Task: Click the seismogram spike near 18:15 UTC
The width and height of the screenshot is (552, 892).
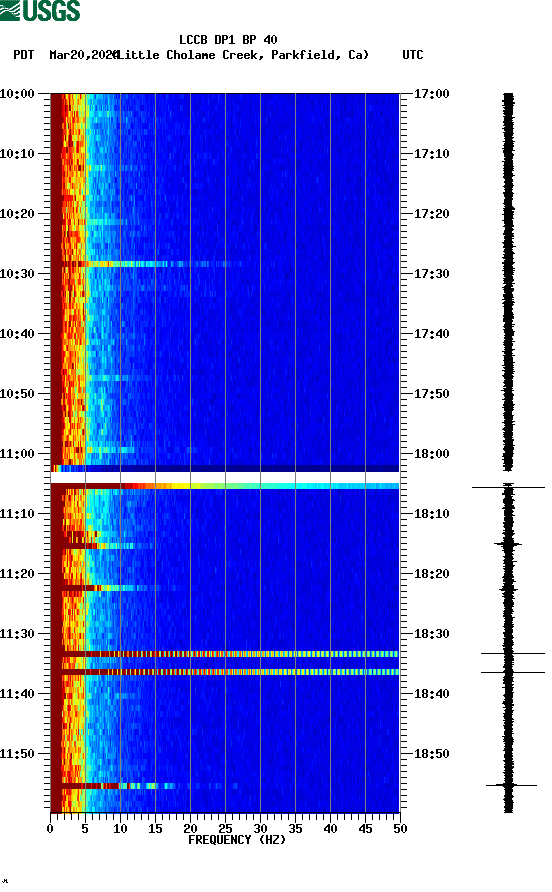Action: 508,544
